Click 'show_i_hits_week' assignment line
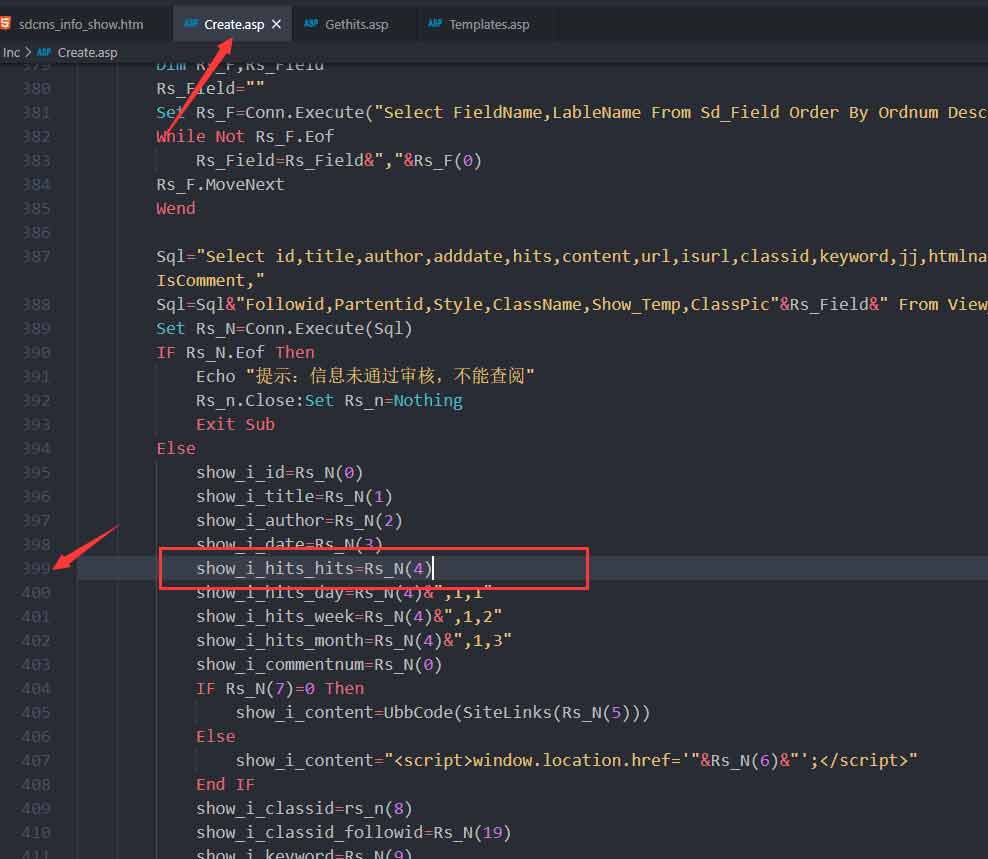Image resolution: width=988 pixels, height=859 pixels. (x=349, y=616)
